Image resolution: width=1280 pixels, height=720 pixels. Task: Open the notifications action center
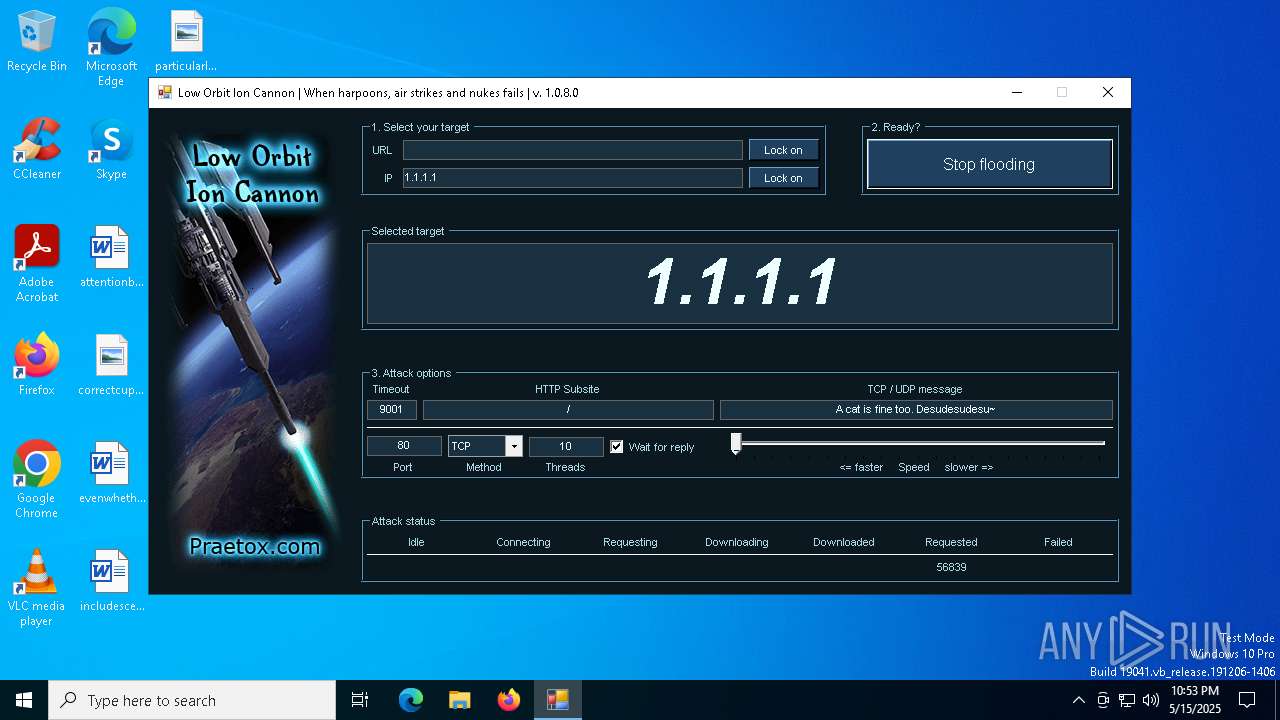[x=1247, y=700]
